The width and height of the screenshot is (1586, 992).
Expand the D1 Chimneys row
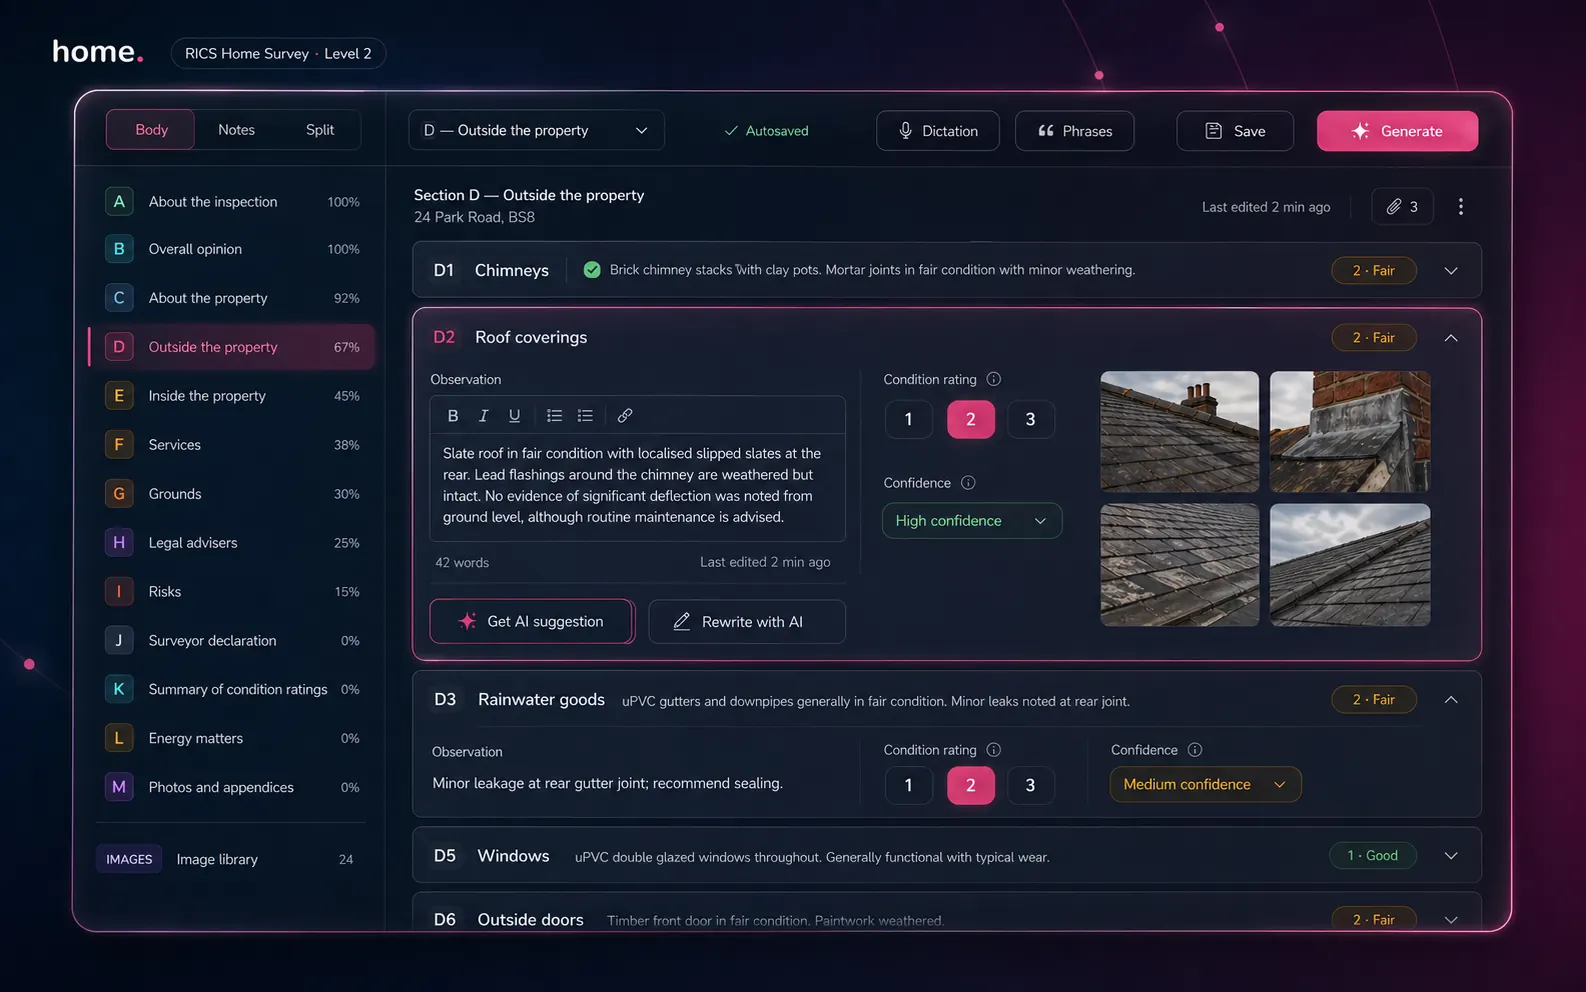tap(1451, 271)
